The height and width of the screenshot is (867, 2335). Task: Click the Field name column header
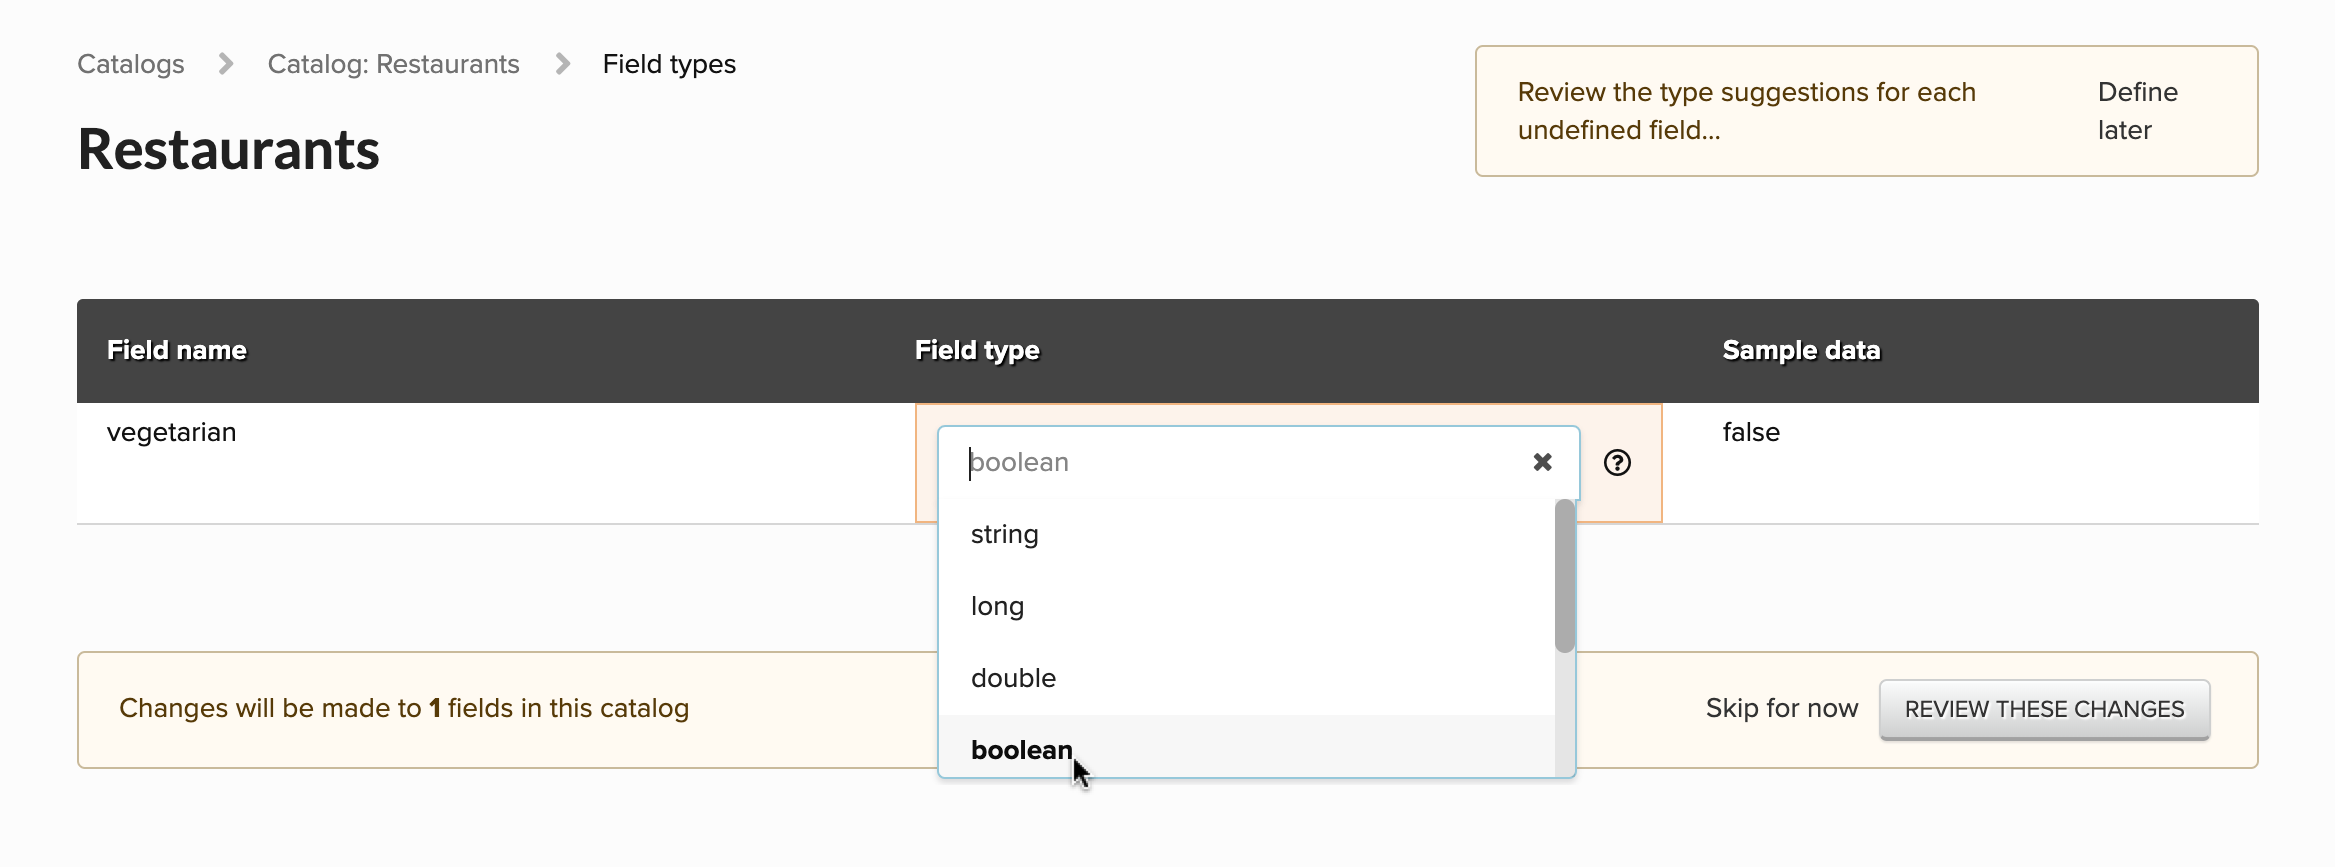(x=177, y=350)
